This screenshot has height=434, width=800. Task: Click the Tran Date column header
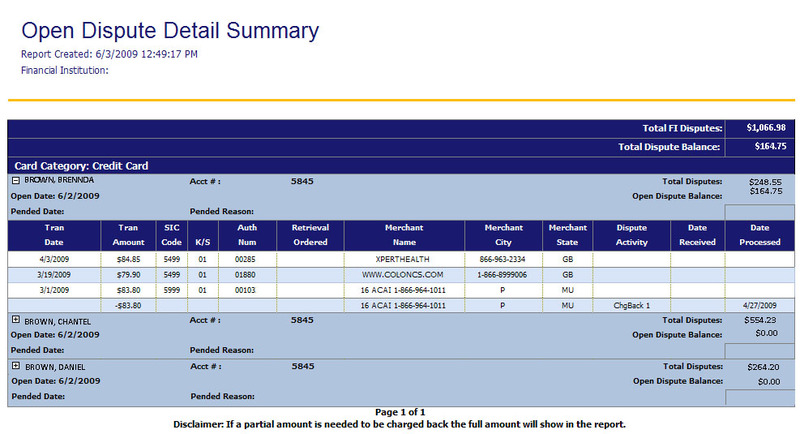point(54,234)
